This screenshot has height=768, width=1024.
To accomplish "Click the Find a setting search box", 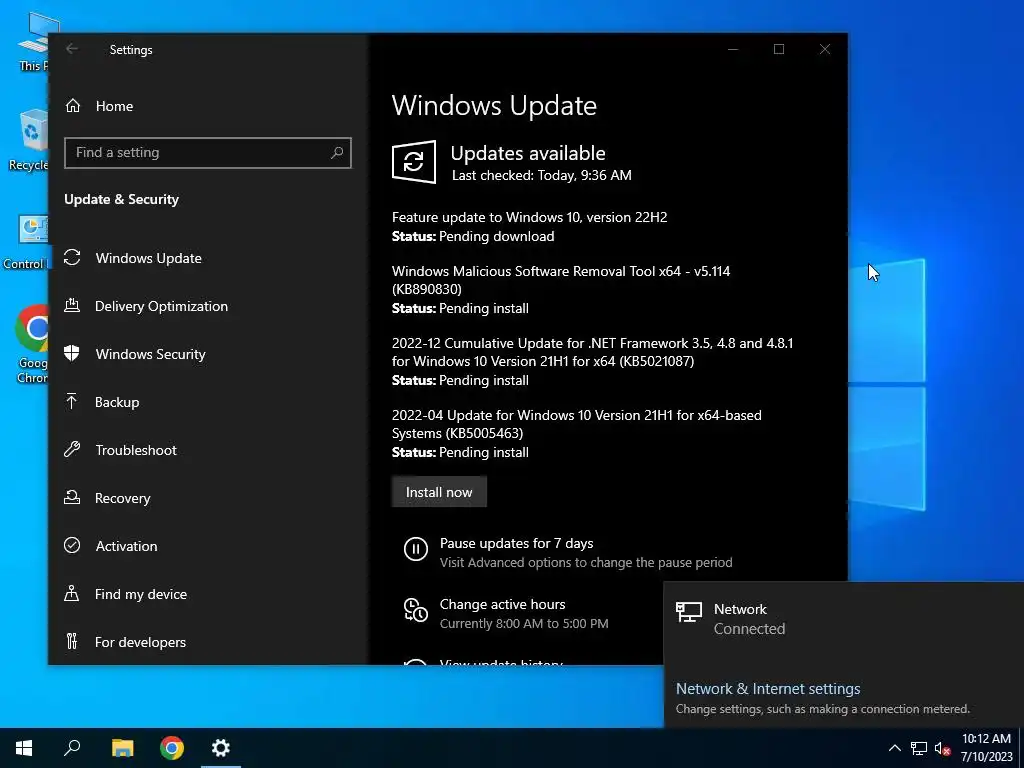I will [208, 153].
